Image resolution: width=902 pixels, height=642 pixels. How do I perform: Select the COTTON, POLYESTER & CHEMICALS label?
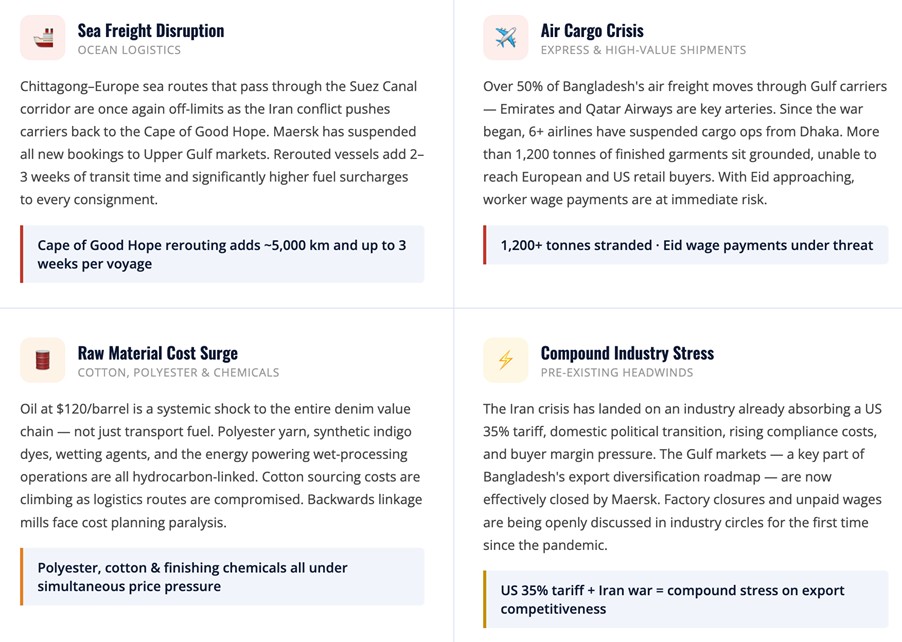pos(178,372)
